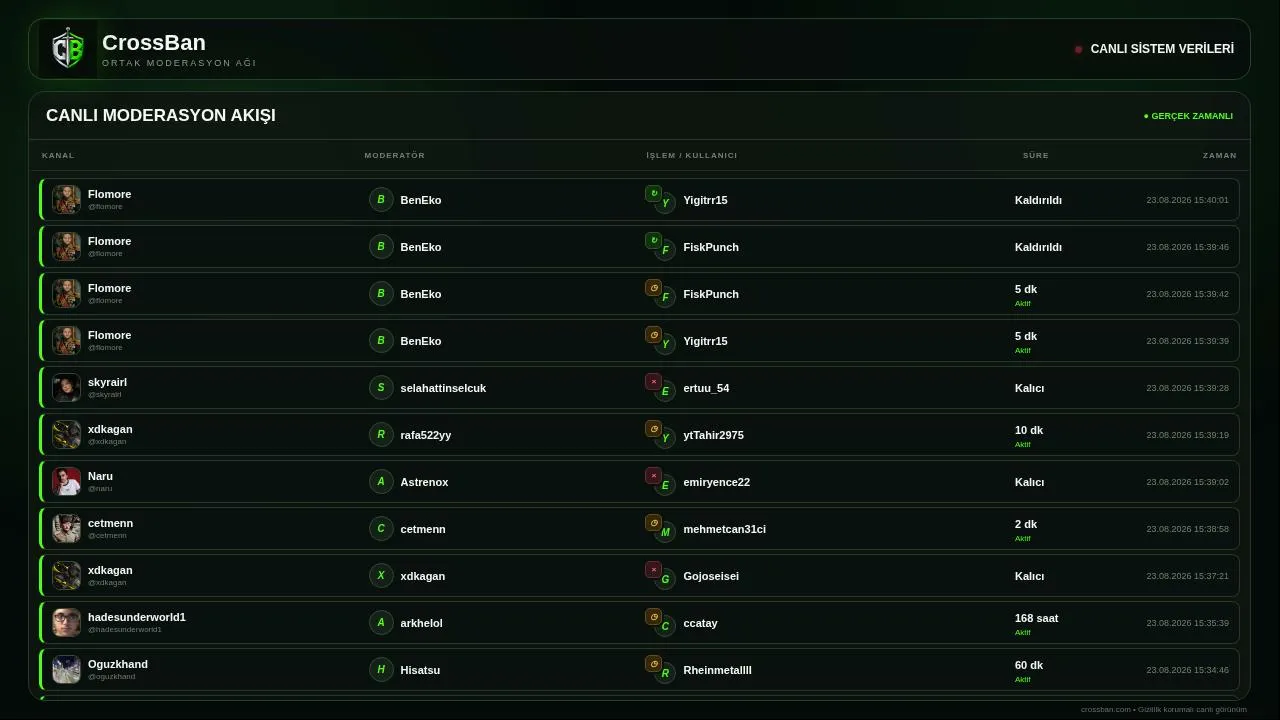1280x720 pixels.
Task: Open the user mehmetcan31ci
Action: point(724,529)
